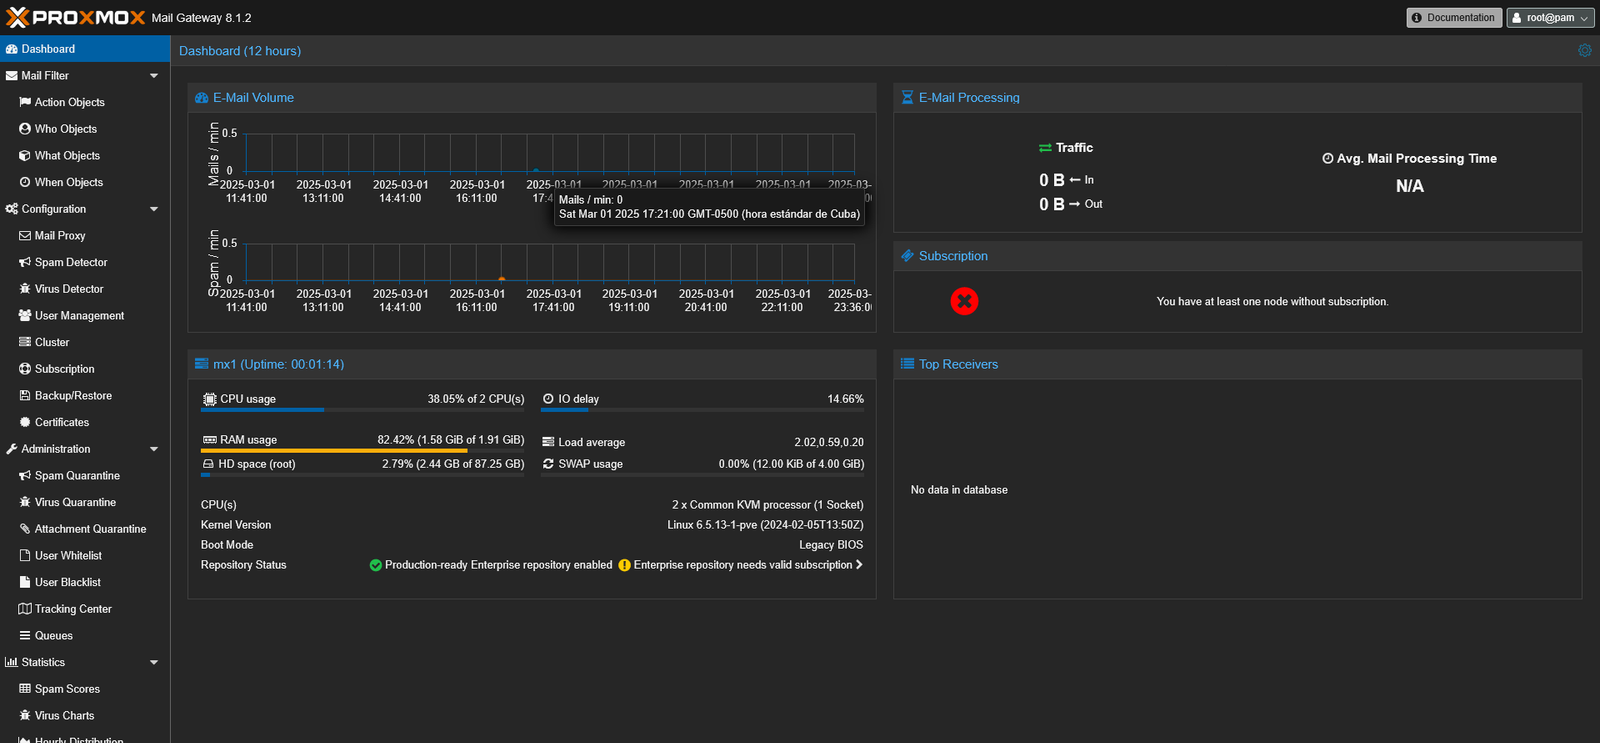The height and width of the screenshot is (743, 1600).
Task: Click the User Management people icon
Action: pos(25,316)
